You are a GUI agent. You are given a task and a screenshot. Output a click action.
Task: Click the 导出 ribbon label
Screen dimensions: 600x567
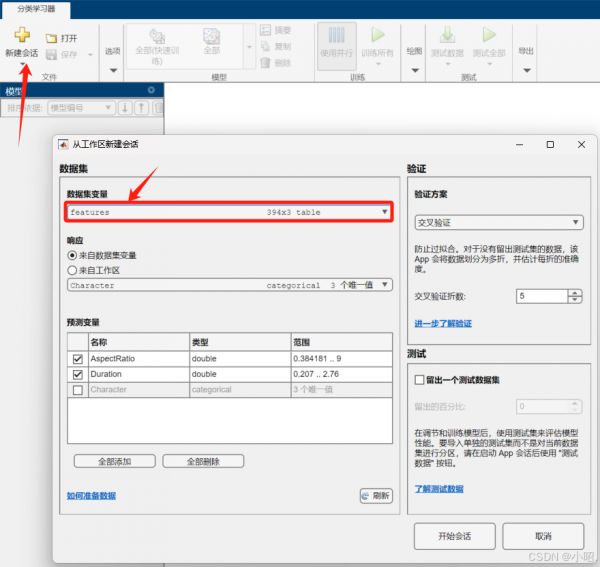click(x=526, y=51)
